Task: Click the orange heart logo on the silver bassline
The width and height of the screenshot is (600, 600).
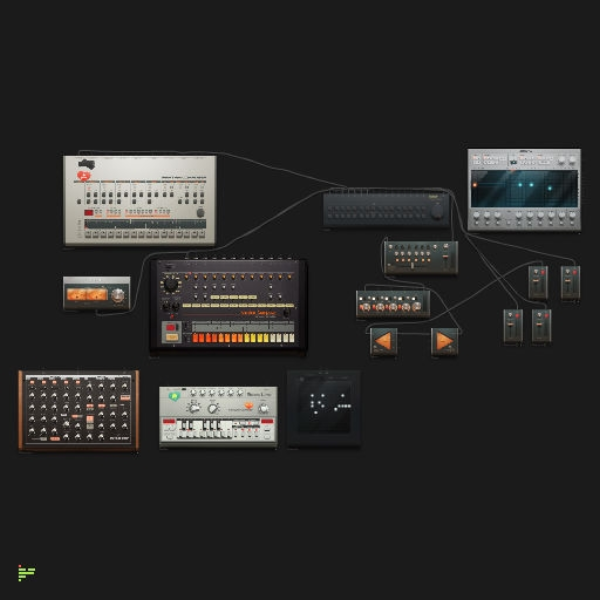Action: [x=249, y=405]
